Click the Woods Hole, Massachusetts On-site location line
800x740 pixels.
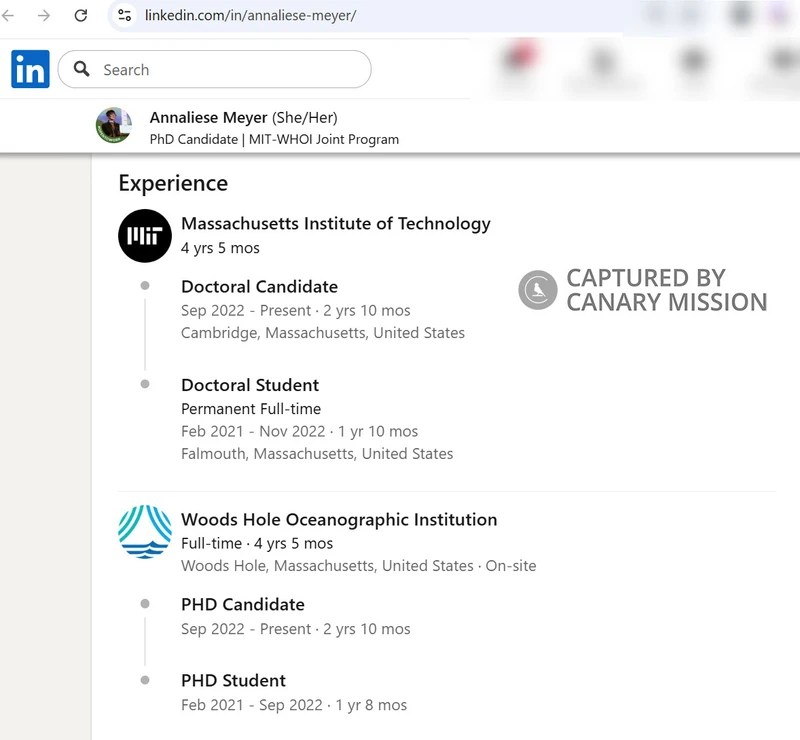coord(359,565)
